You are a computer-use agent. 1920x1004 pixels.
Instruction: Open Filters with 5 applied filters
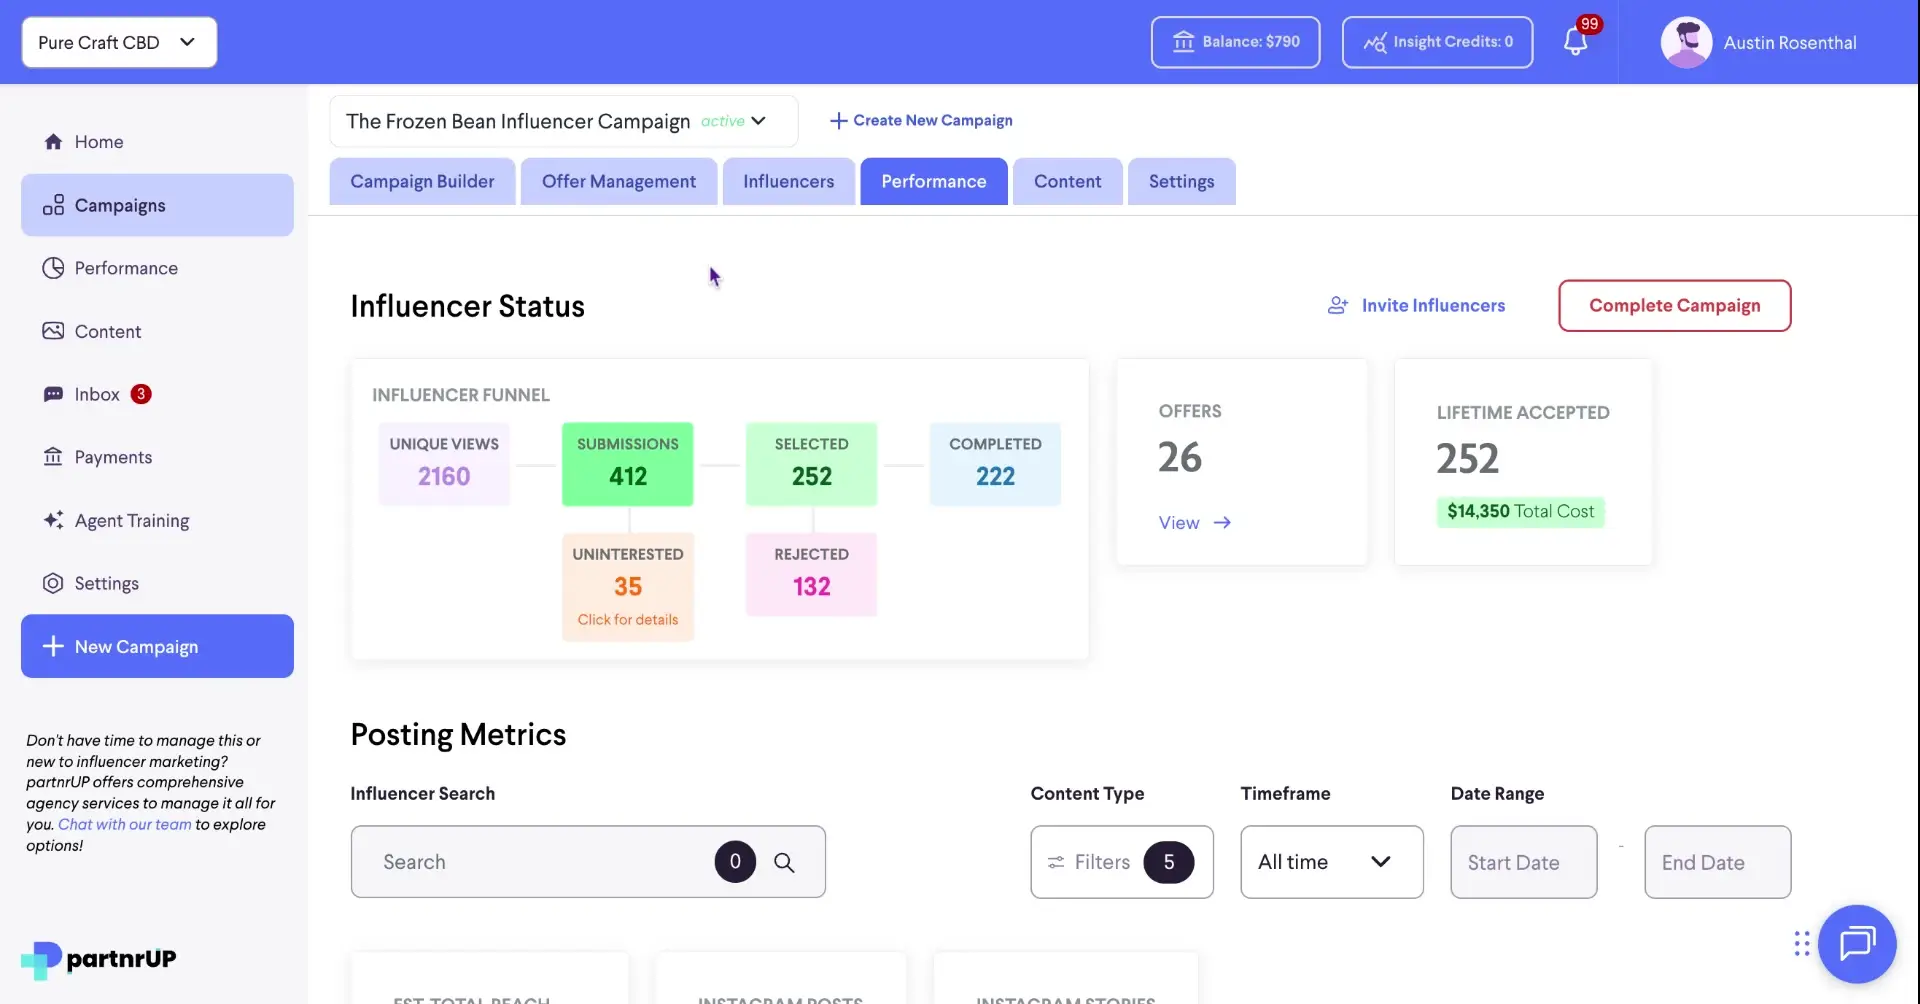1120,861
